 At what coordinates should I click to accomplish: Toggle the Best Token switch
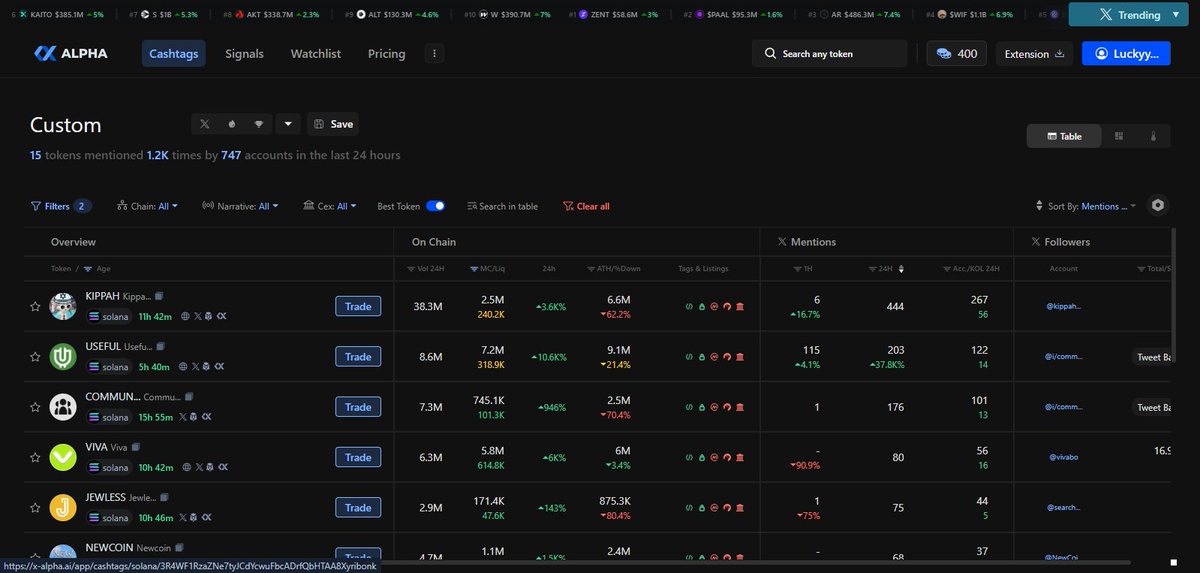coord(435,206)
